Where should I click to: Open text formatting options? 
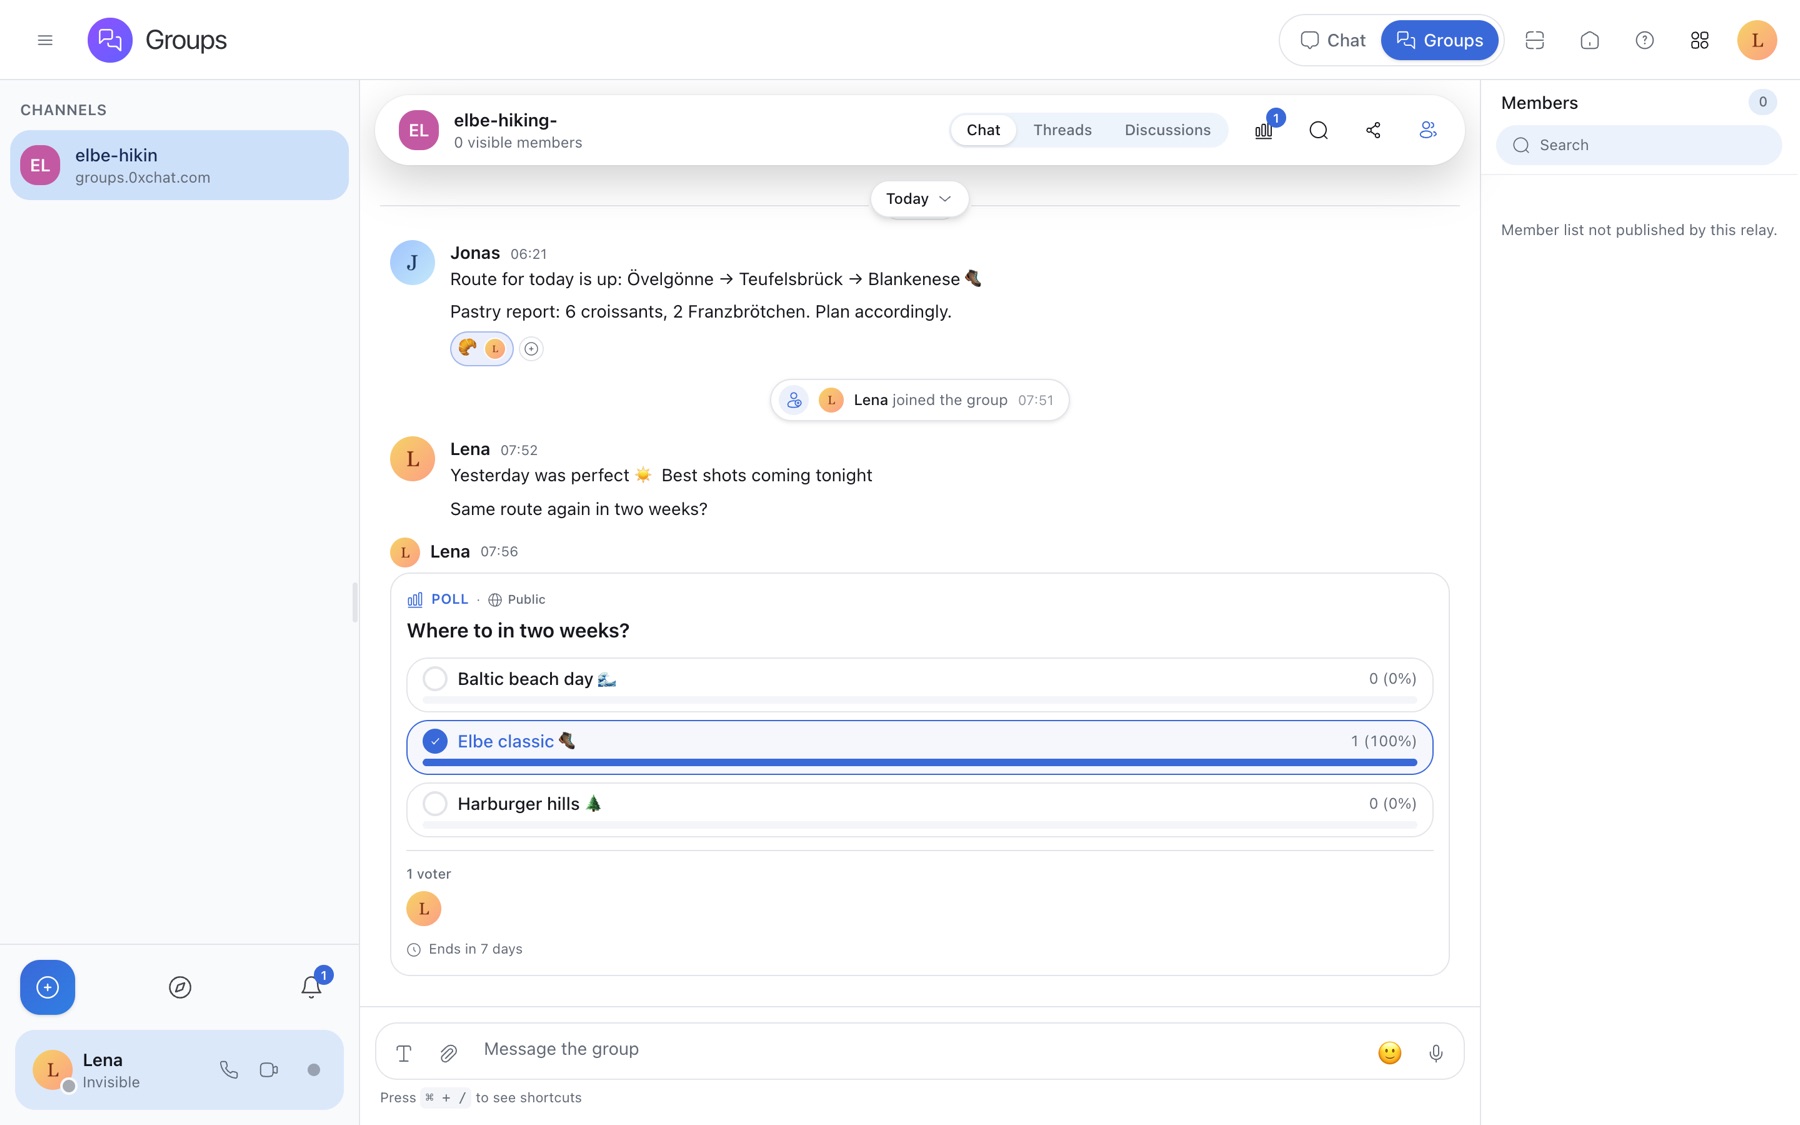pos(404,1053)
